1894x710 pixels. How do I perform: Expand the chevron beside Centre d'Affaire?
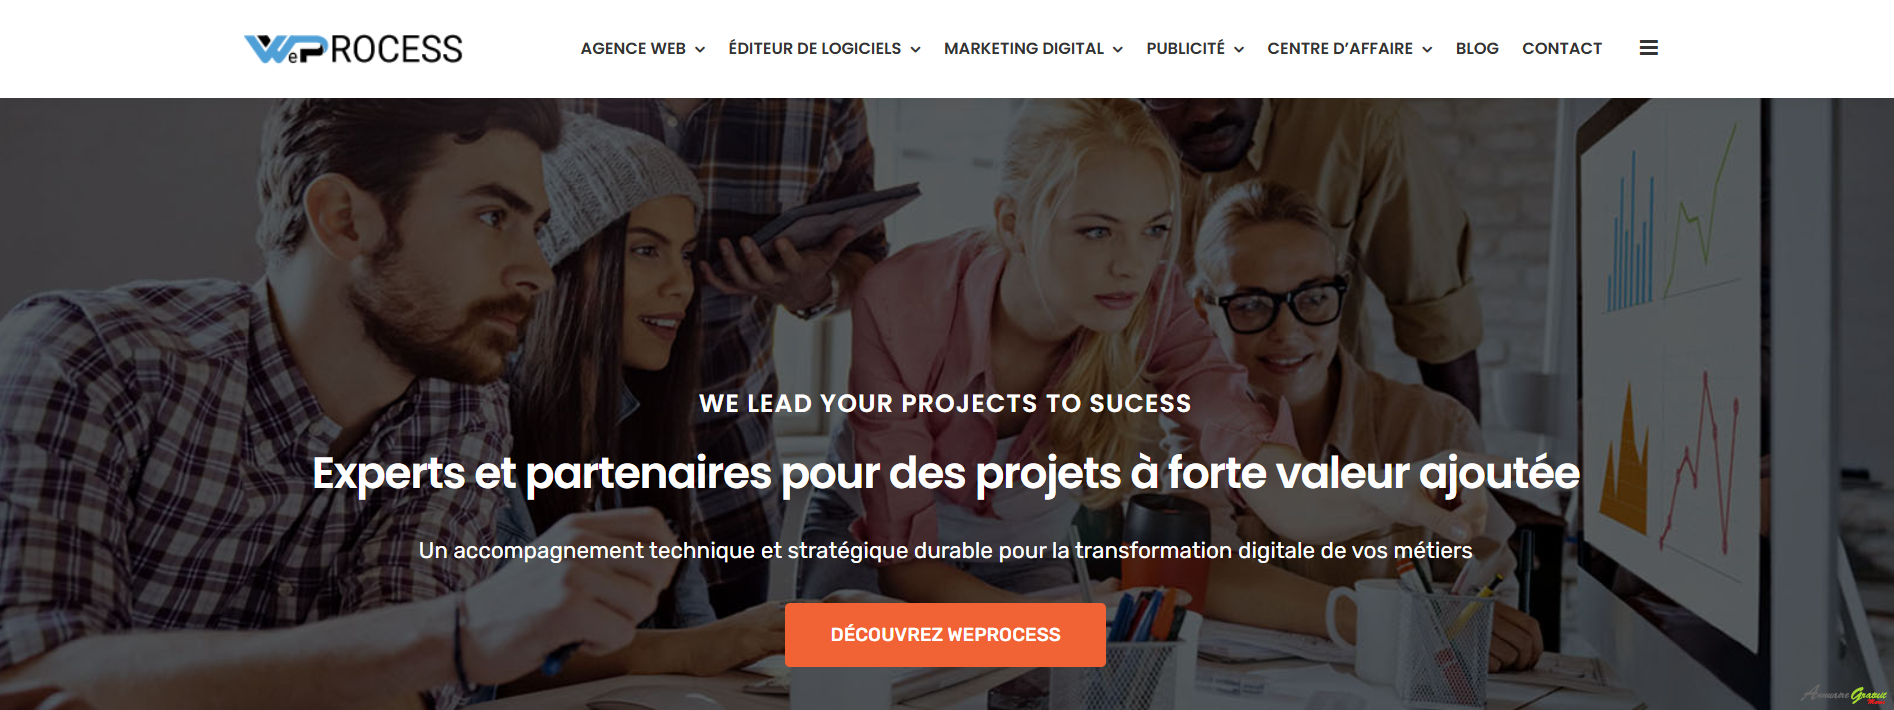coord(1427,49)
